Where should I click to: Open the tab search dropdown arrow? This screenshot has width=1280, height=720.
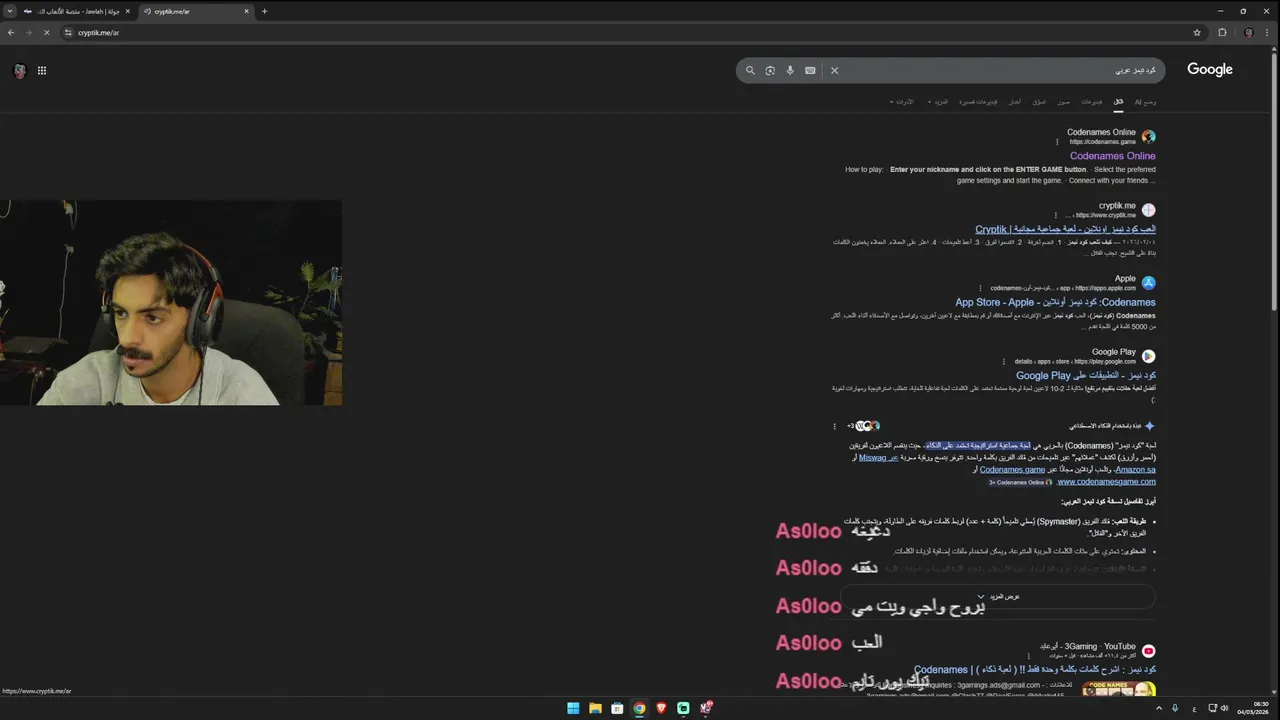pos(10,11)
